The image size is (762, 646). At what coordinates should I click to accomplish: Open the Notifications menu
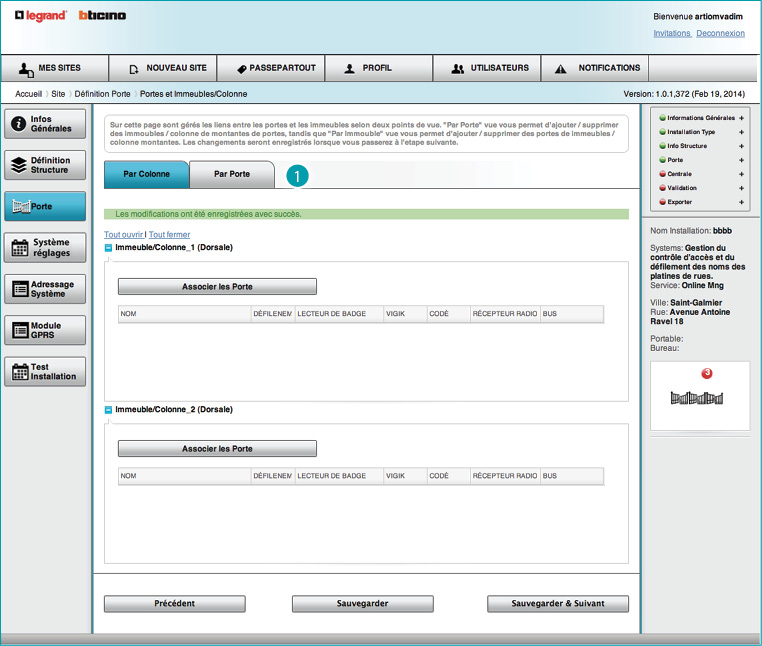coord(596,68)
